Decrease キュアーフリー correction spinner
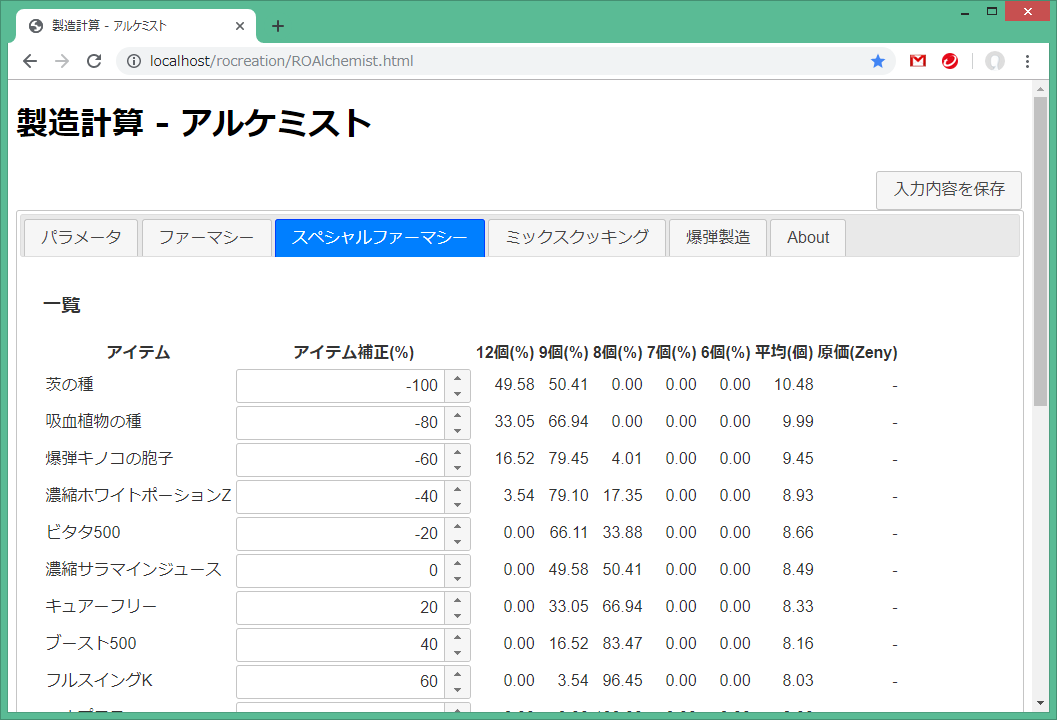The height and width of the screenshot is (720, 1057). (457, 616)
